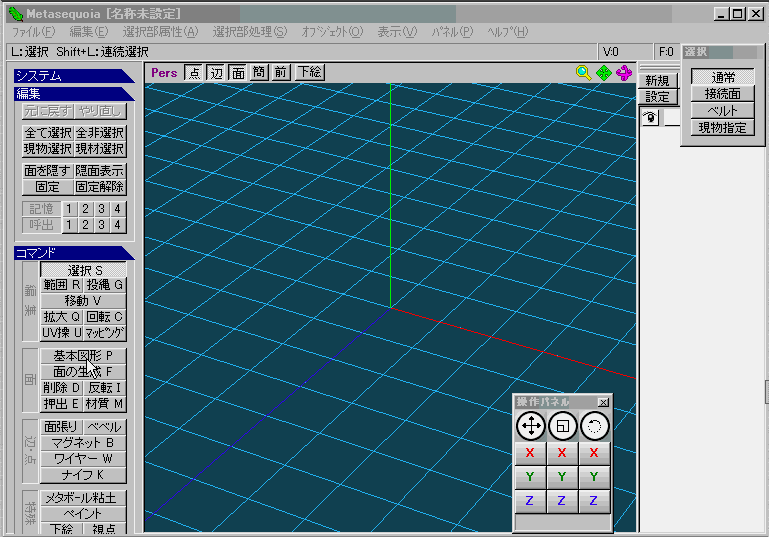Choose 移動 V move command
771x545 pixels.
pos(83,301)
